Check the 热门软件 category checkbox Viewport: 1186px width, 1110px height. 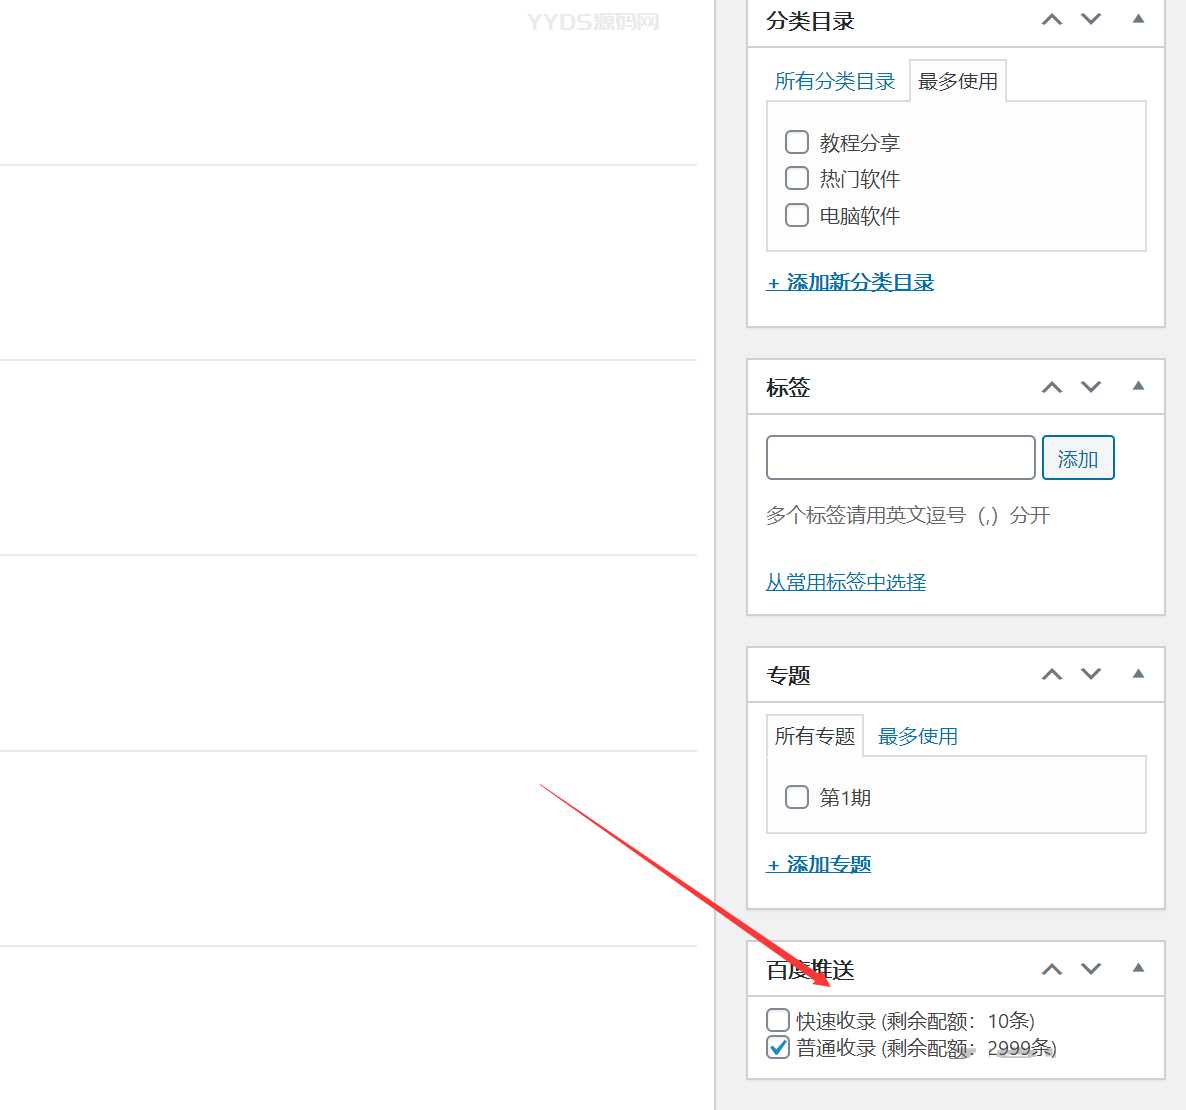[797, 178]
